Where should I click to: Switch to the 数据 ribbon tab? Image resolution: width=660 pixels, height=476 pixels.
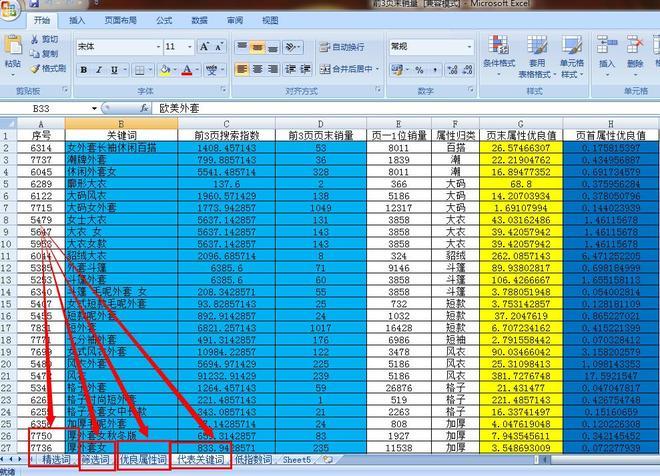[200, 20]
